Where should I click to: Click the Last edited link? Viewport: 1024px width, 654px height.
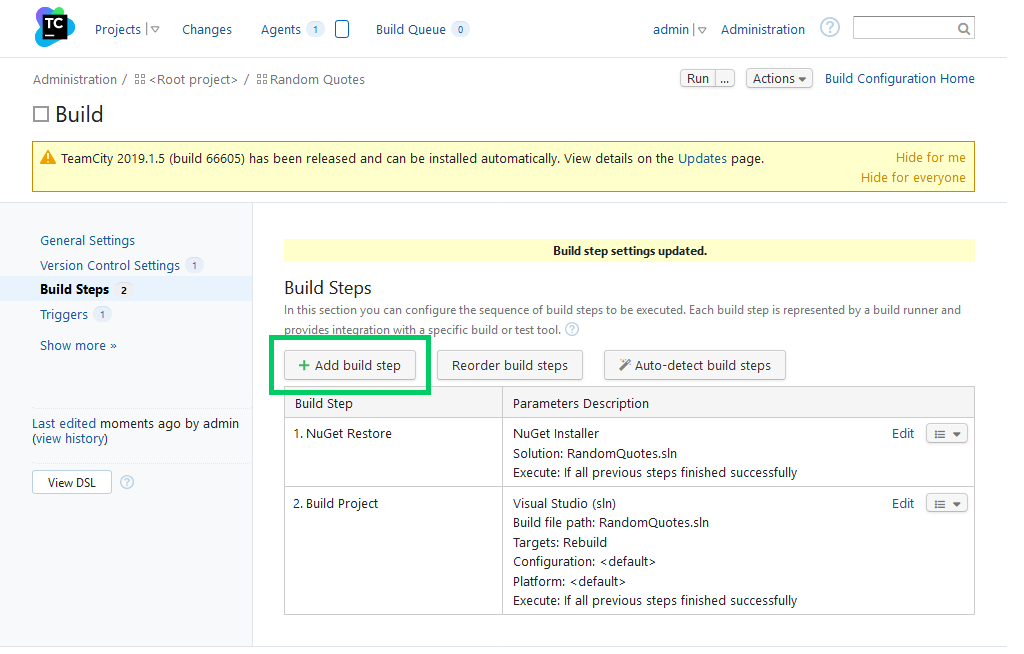point(64,423)
